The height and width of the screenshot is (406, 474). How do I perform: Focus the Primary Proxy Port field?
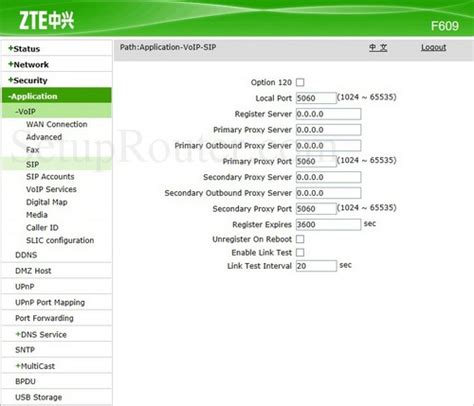316,161
